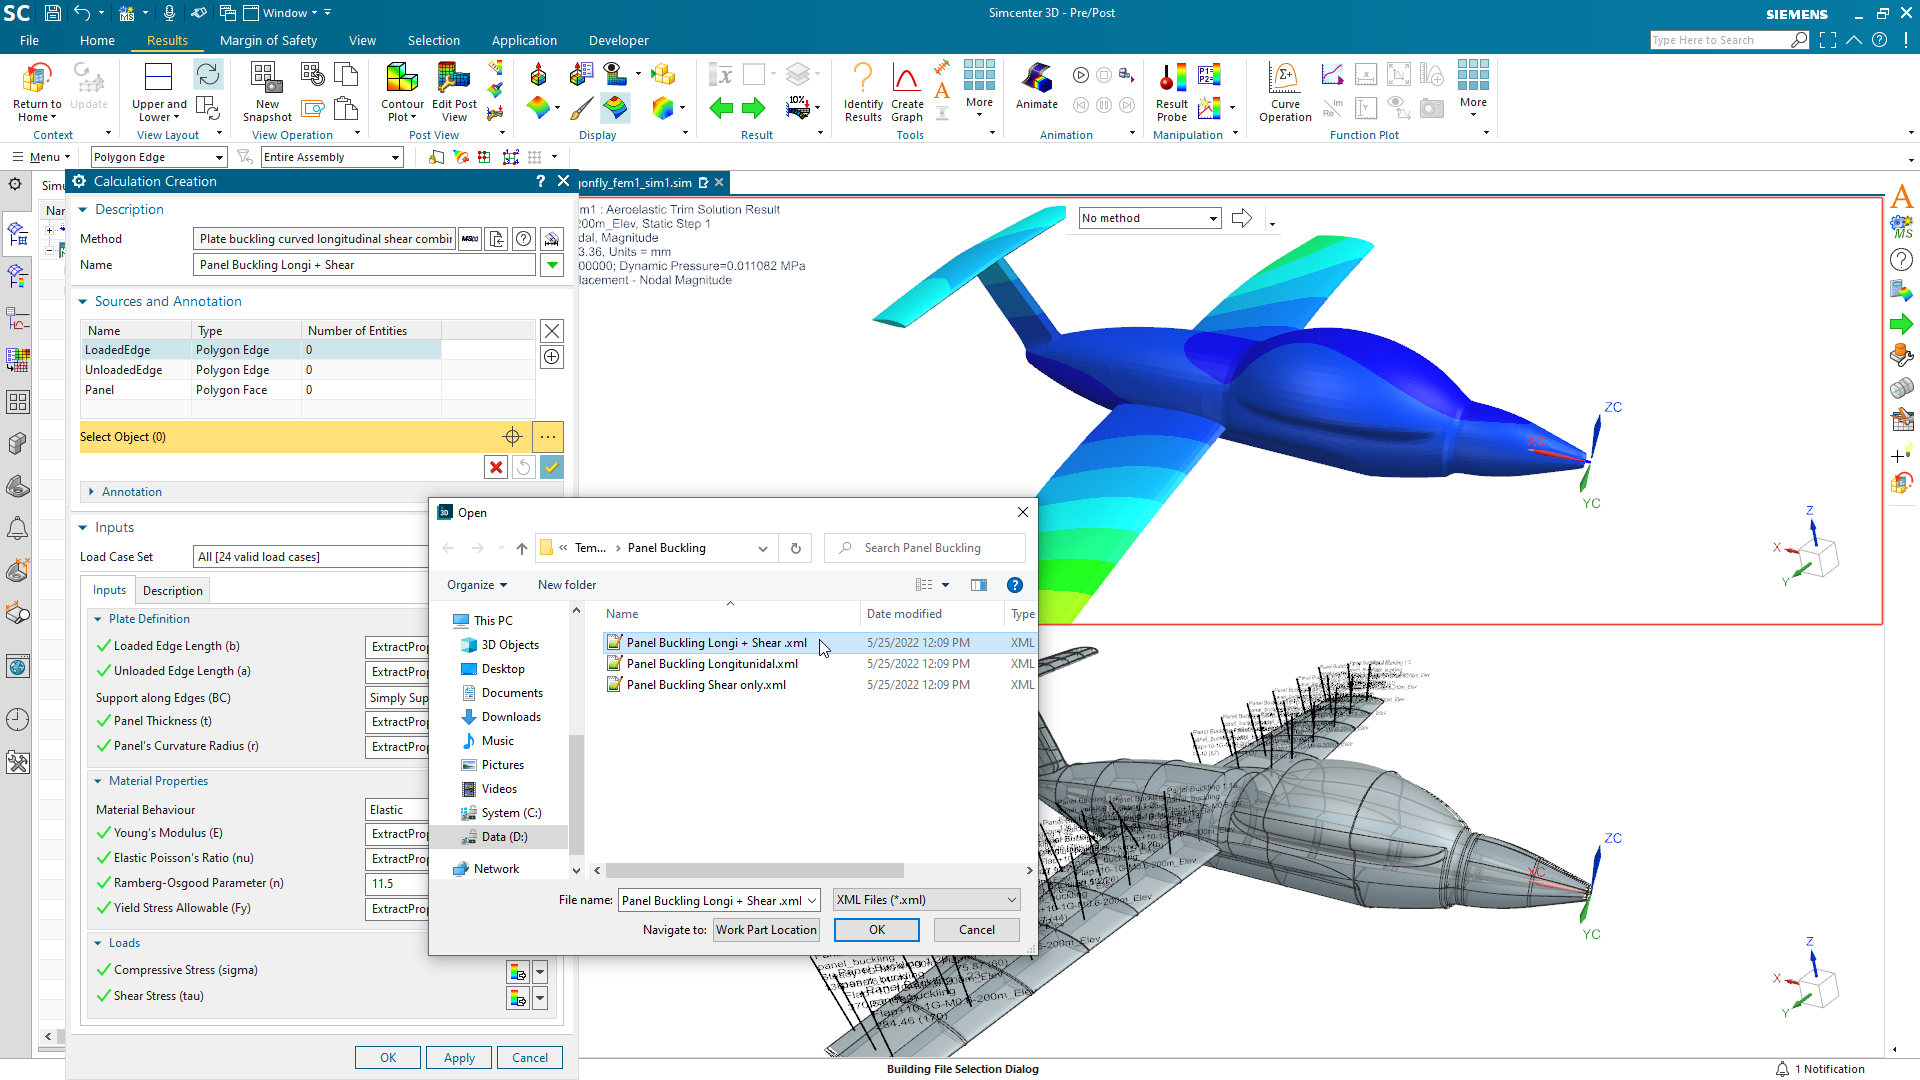Open the File menu
This screenshot has width=1920, height=1080.
29,40
